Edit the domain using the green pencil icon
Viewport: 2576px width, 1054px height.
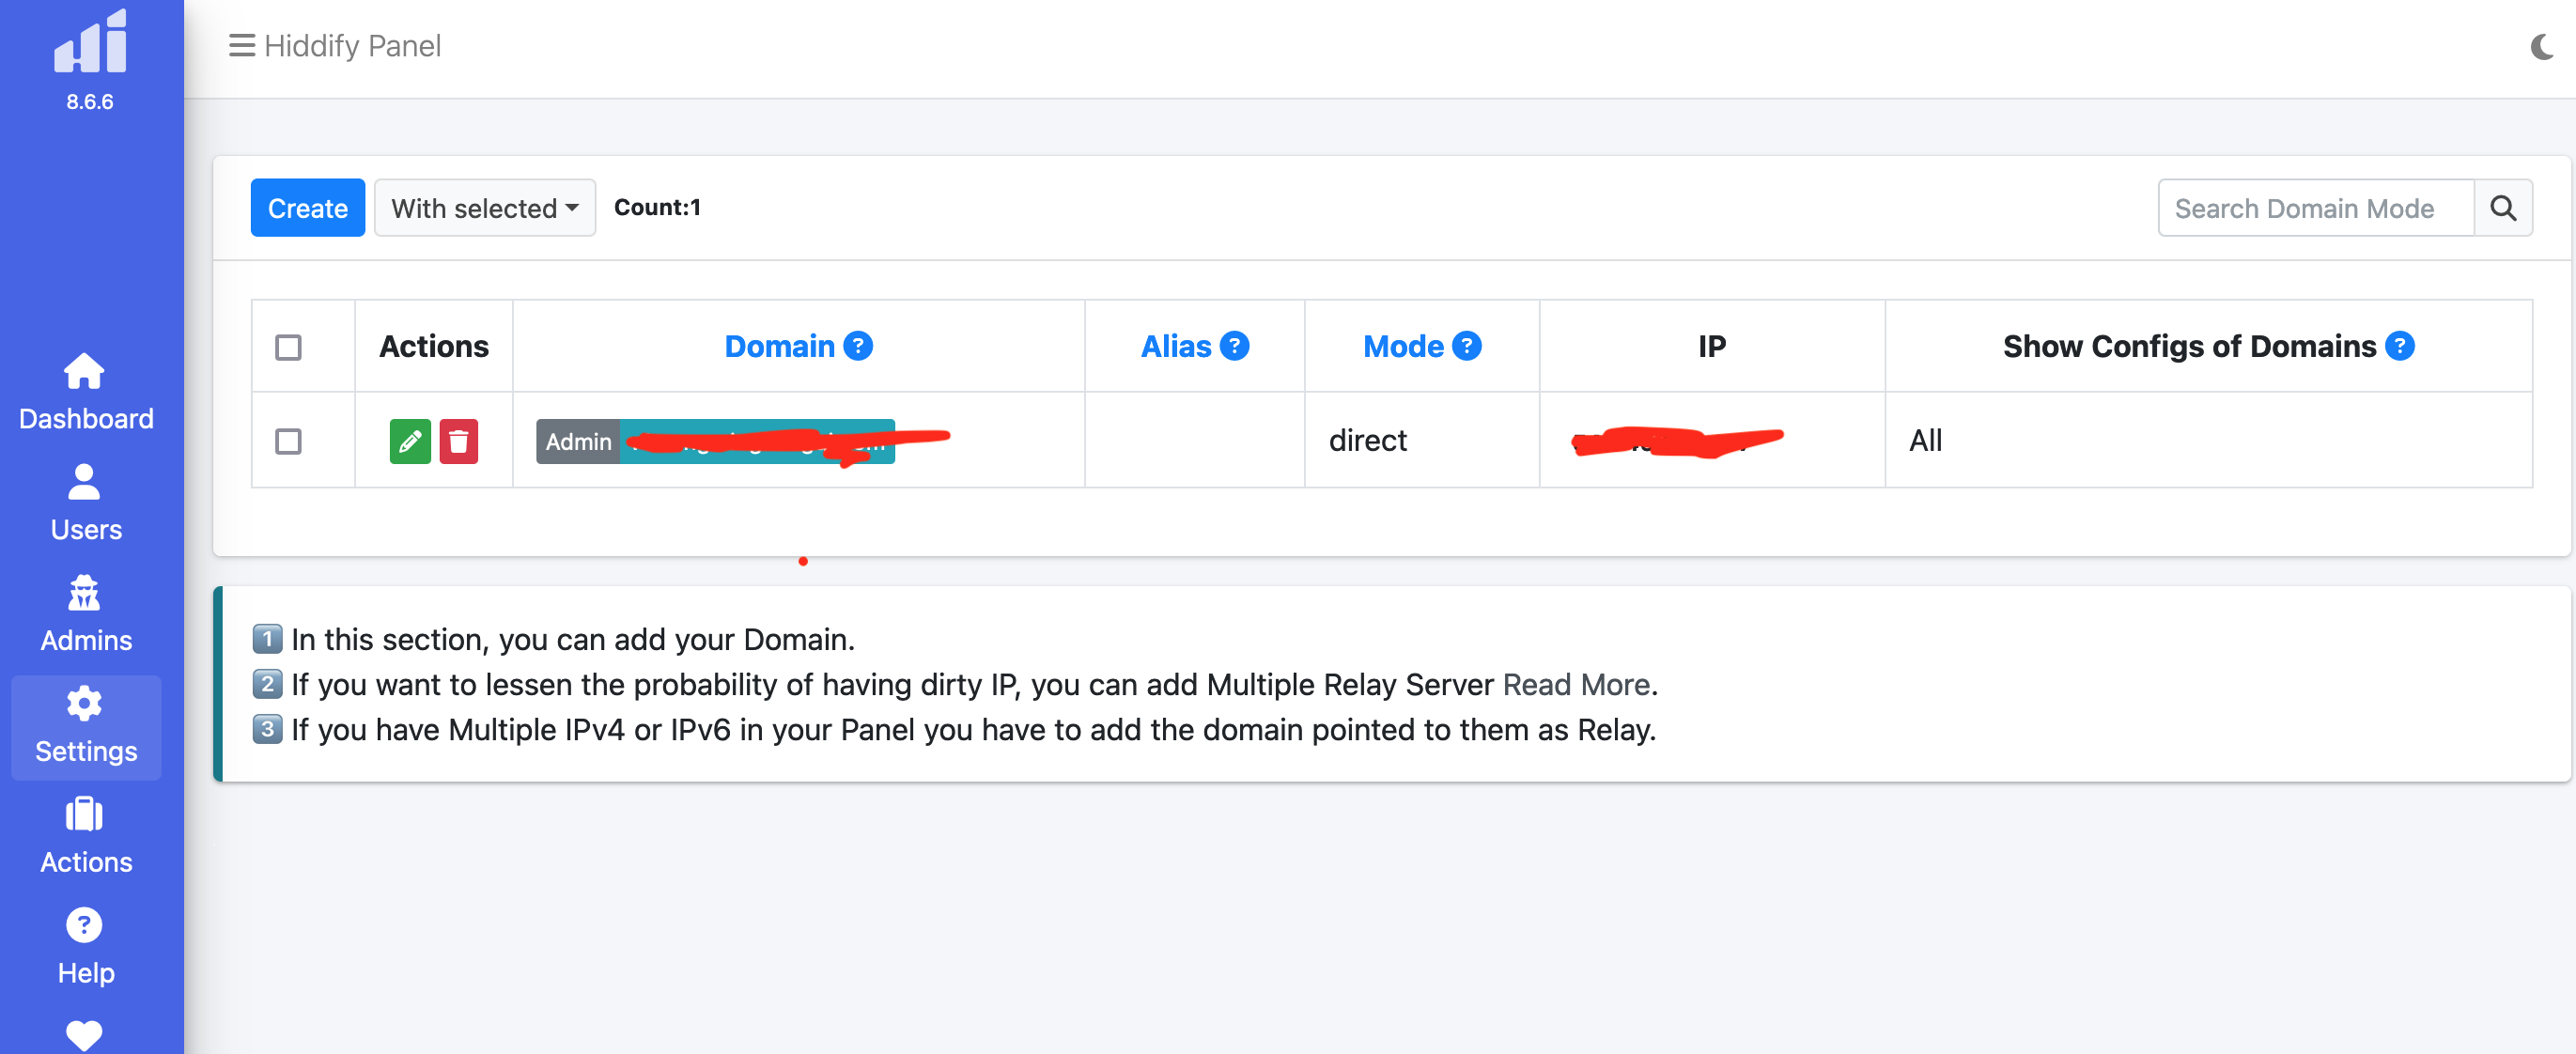409,440
